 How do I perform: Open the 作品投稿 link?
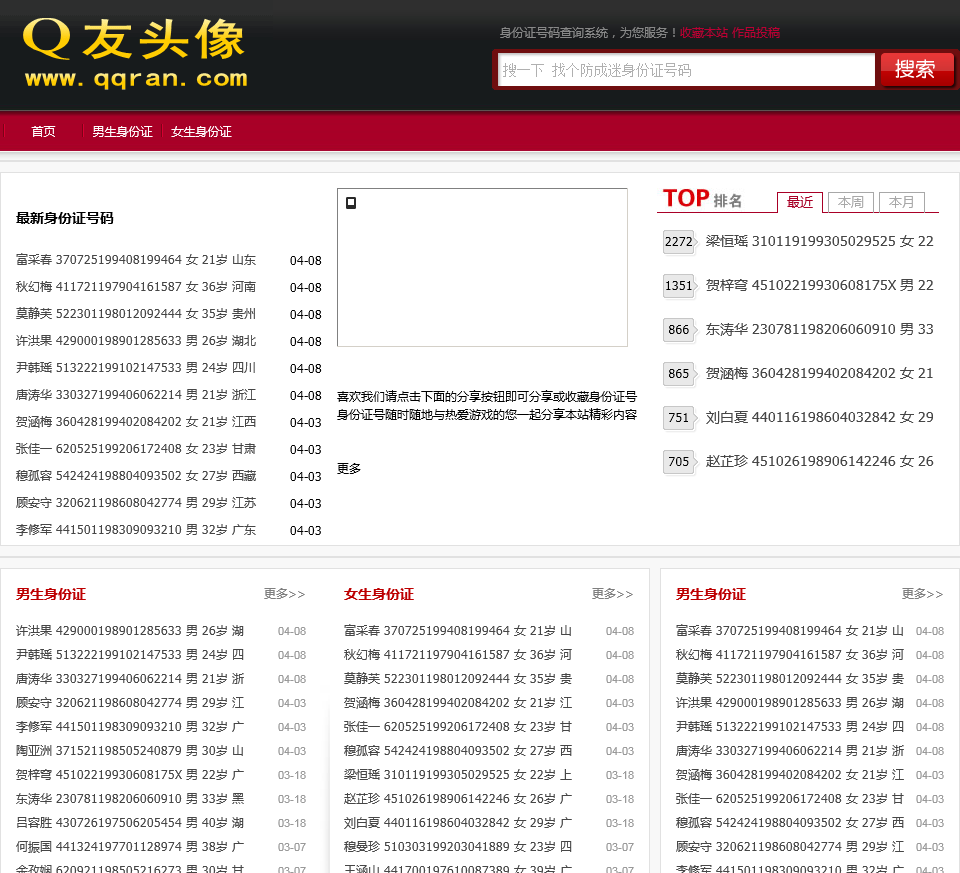[x=756, y=32]
